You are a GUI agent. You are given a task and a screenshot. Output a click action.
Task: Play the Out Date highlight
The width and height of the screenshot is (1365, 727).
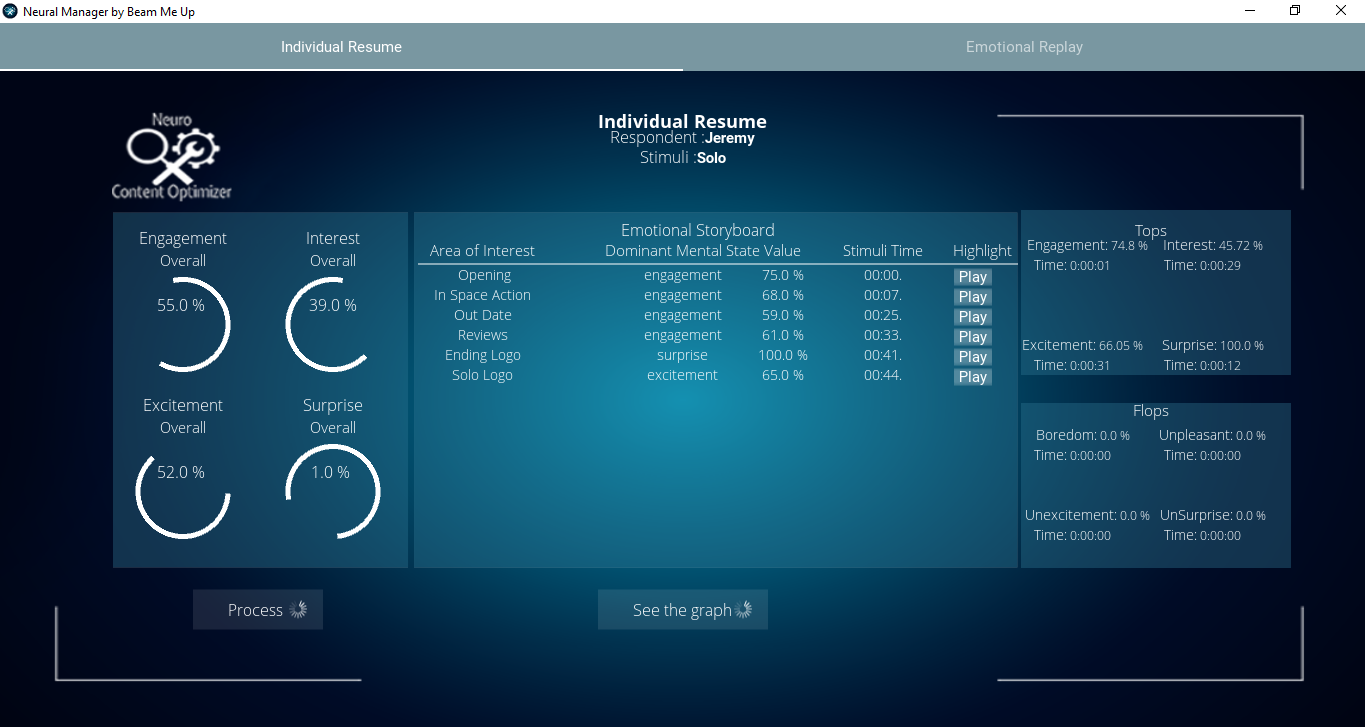(x=972, y=317)
